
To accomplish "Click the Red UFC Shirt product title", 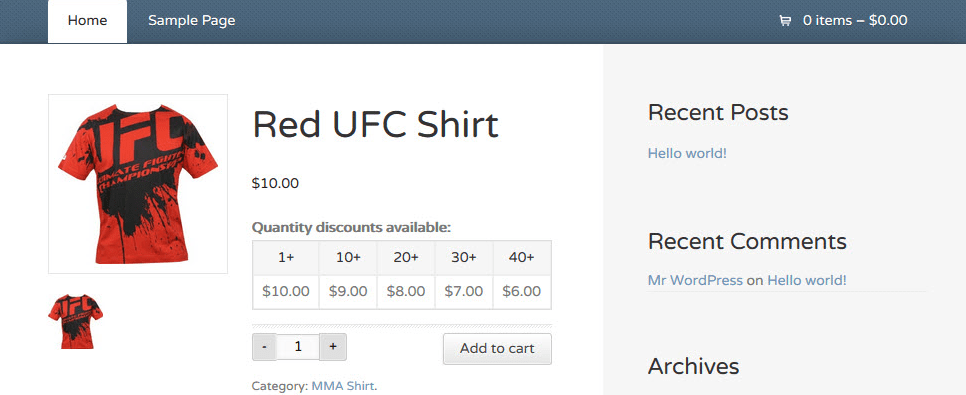I will (375, 125).
